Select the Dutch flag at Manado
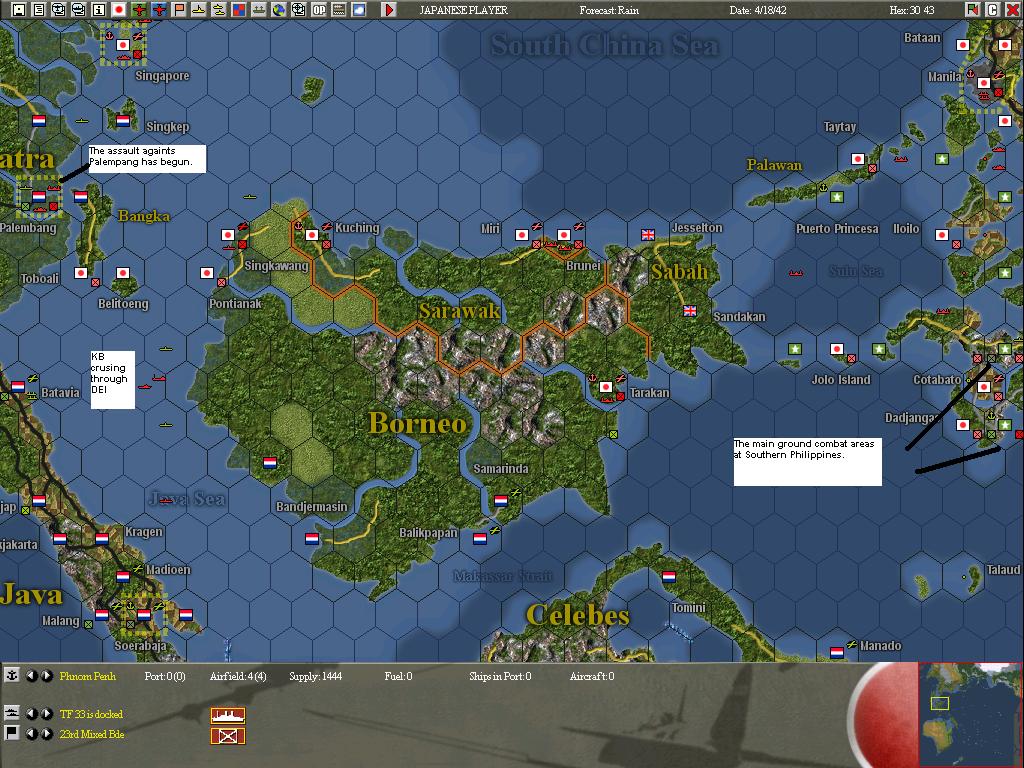1024x768 pixels. 837,652
